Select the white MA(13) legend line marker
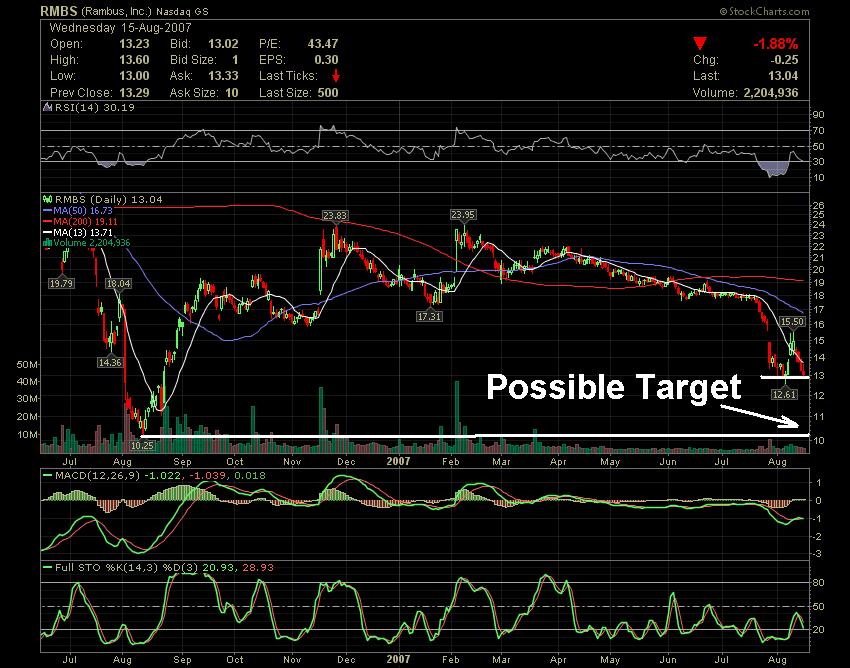 click(x=48, y=233)
